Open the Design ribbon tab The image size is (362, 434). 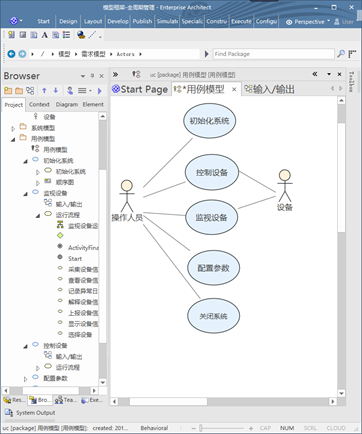(68, 21)
